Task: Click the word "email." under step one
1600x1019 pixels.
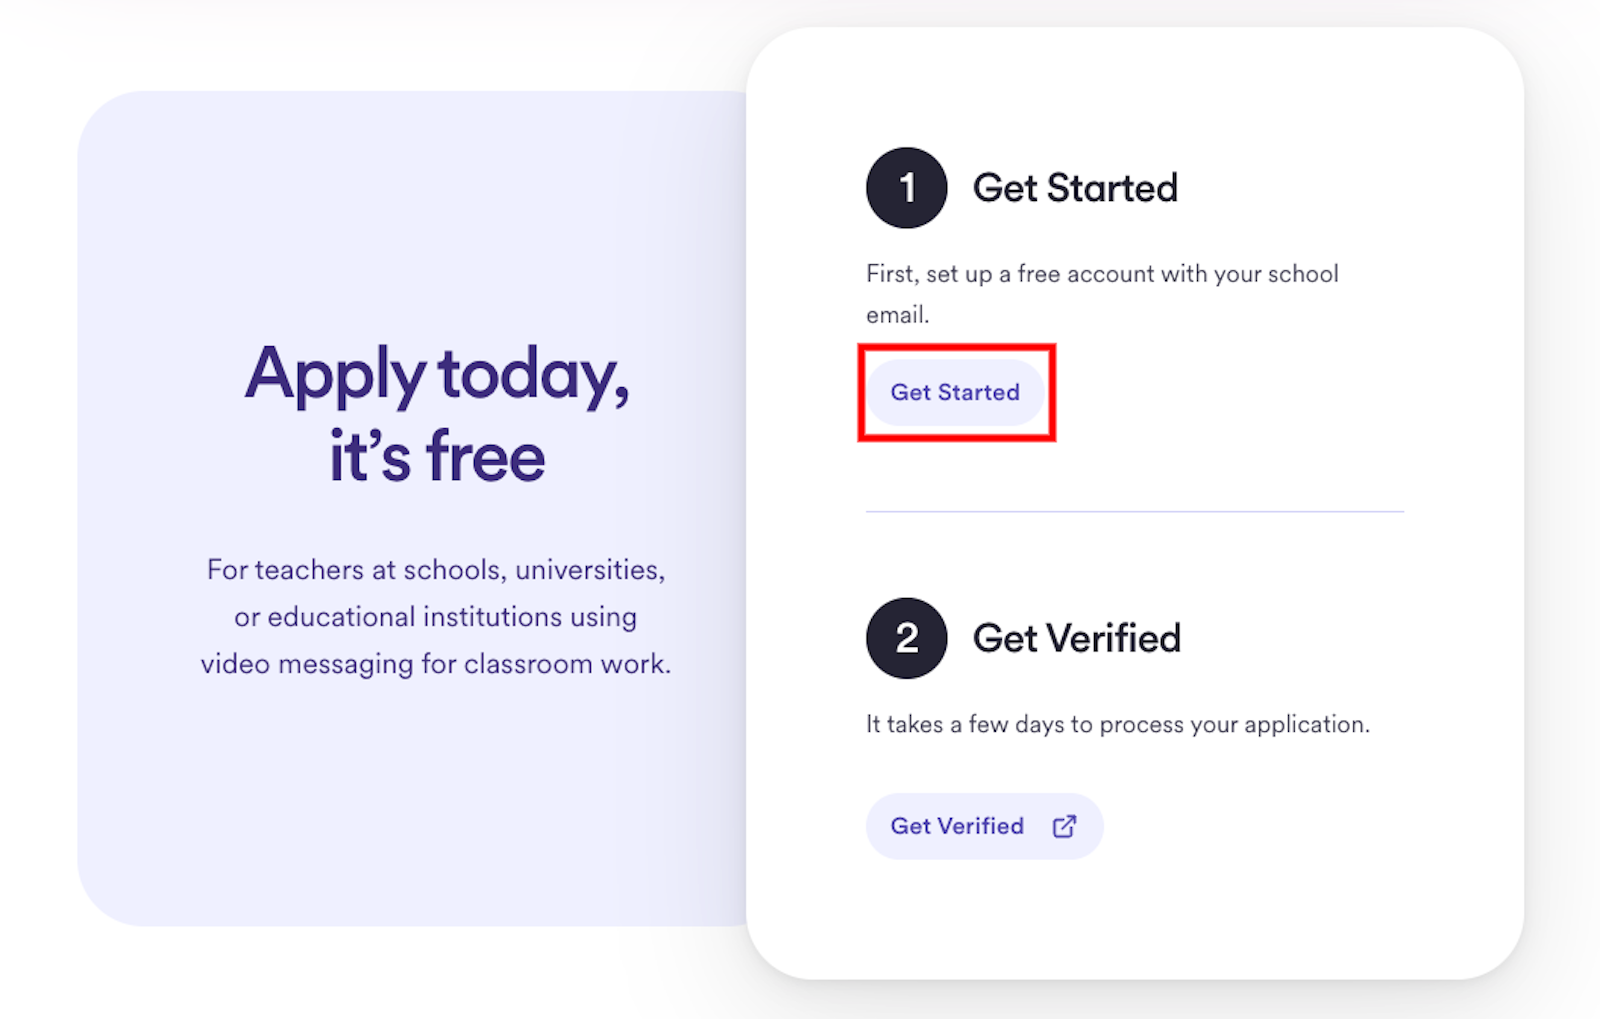Action: tap(897, 315)
